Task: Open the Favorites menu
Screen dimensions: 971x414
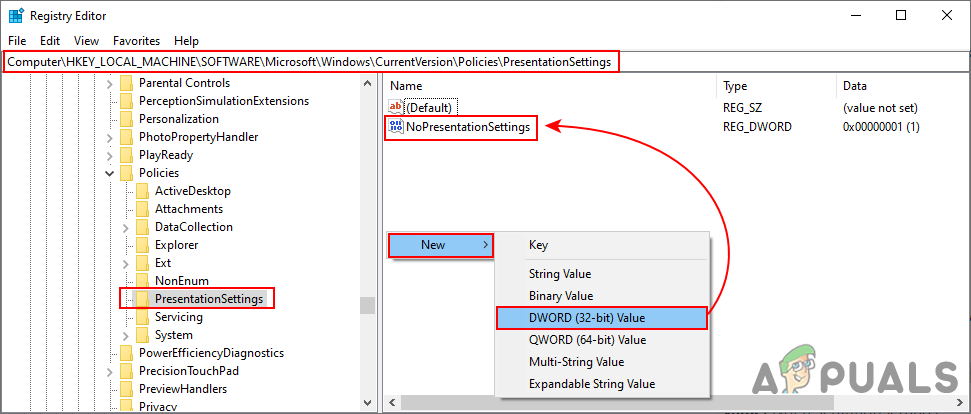Action: click(136, 41)
